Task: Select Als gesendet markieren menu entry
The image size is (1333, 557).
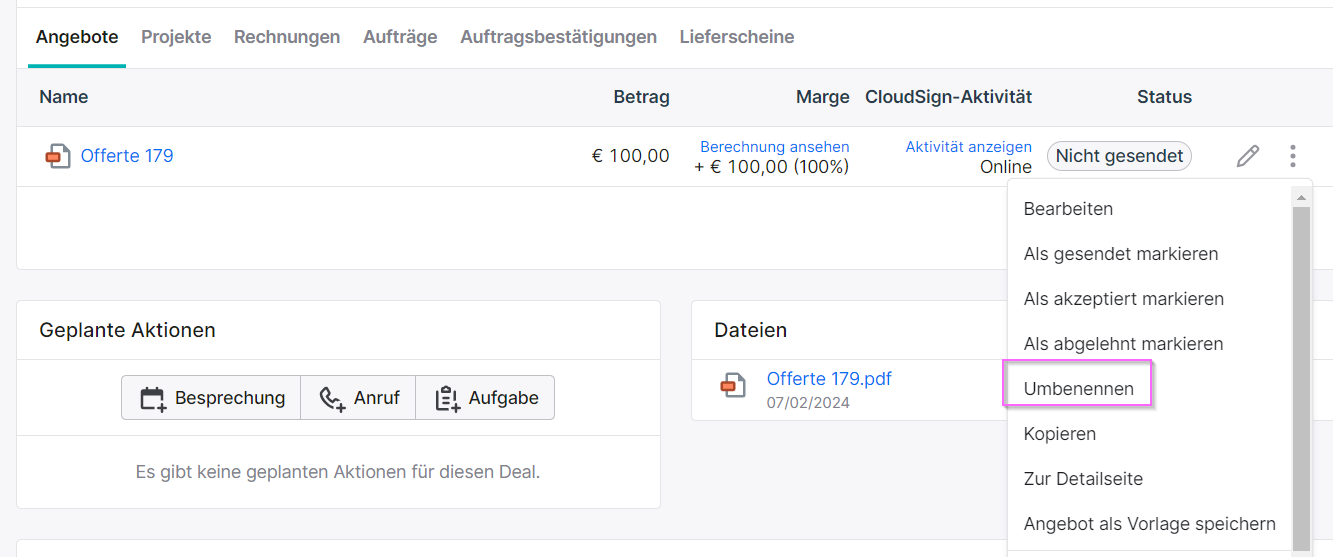Action: tap(1121, 254)
